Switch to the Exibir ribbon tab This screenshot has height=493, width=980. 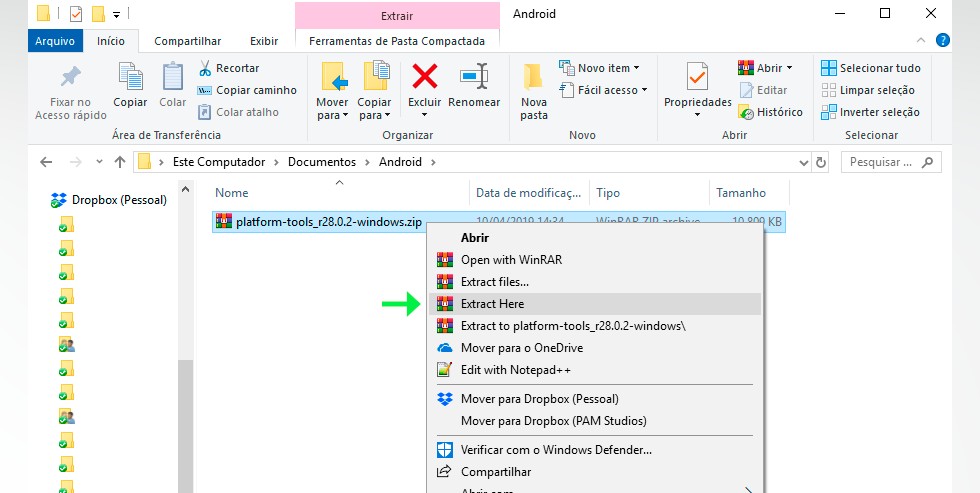[x=264, y=41]
